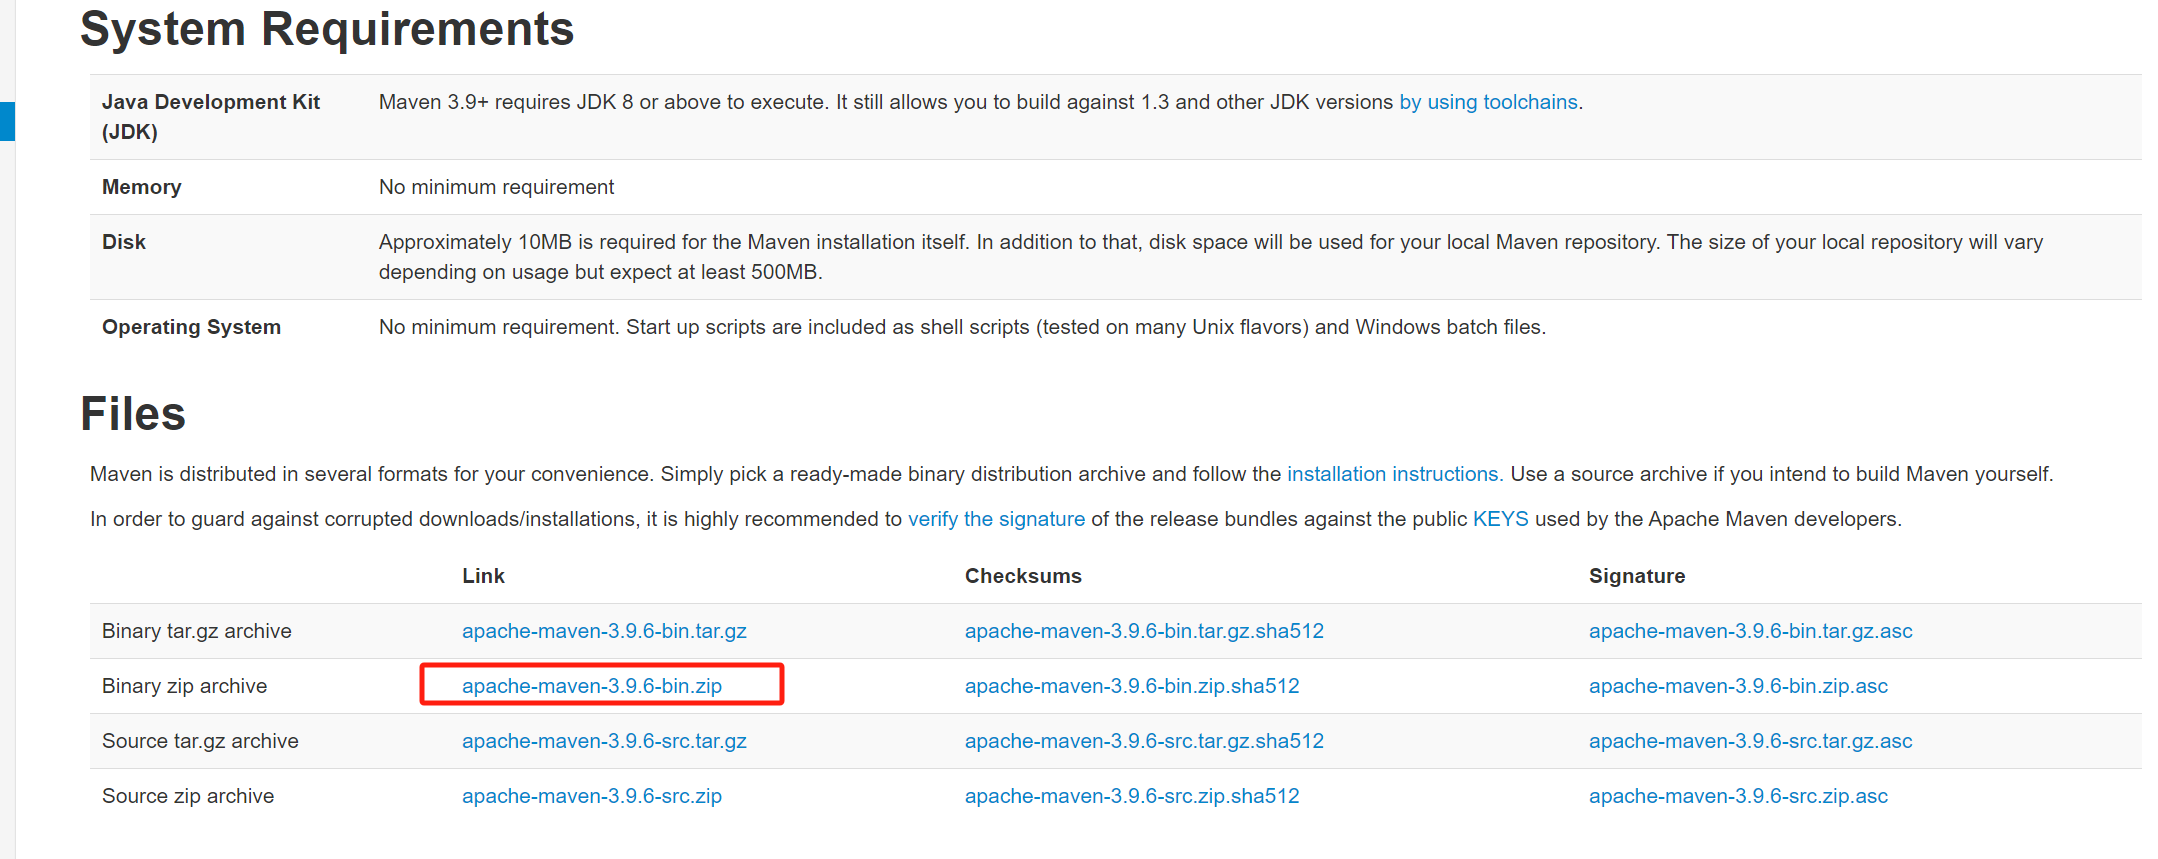2158x859 pixels.
Task: Click the 'Operating System' row label
Action: click(191, 327)
